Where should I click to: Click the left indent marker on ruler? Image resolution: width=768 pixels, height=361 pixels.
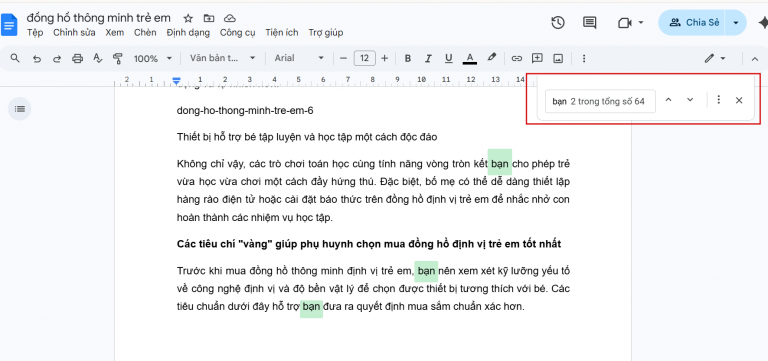[177, 80]
